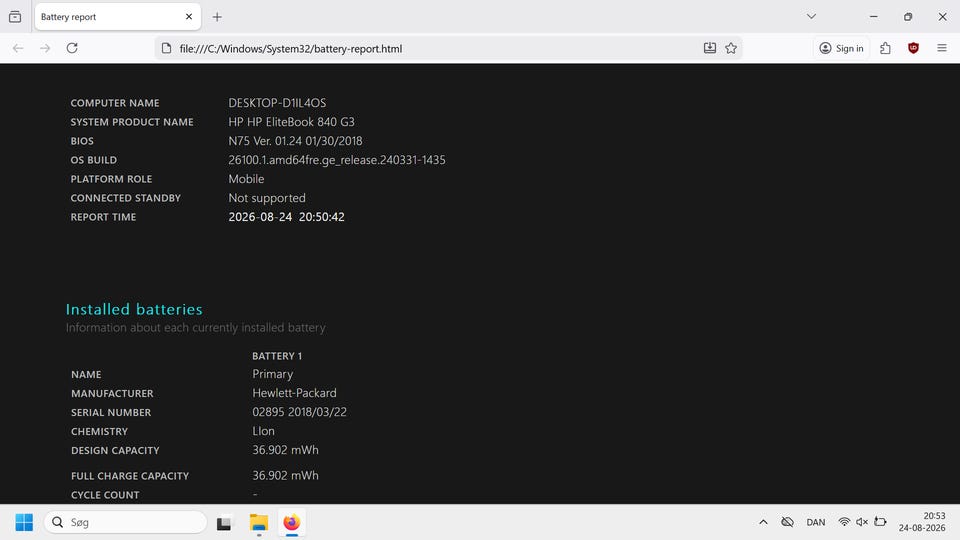This screenshot has width=960, height=540.
Task: Go back to the previous page
Action: coord(18,48)
